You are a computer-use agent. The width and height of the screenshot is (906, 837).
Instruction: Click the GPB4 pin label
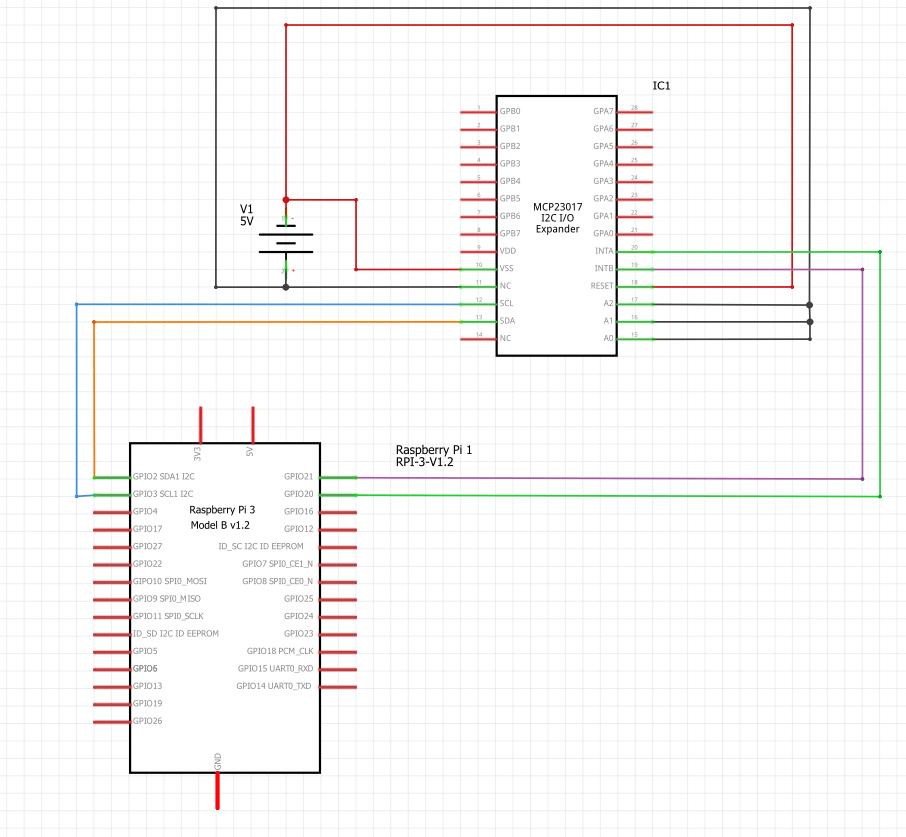coord(510,181)
